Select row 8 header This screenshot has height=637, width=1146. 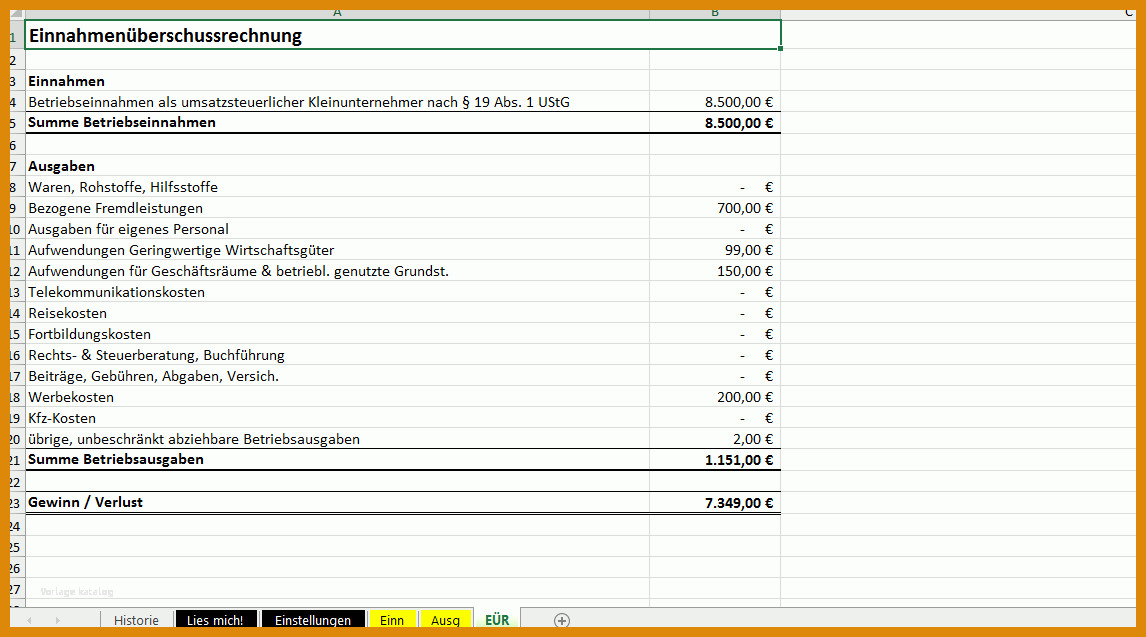point(16,187)
